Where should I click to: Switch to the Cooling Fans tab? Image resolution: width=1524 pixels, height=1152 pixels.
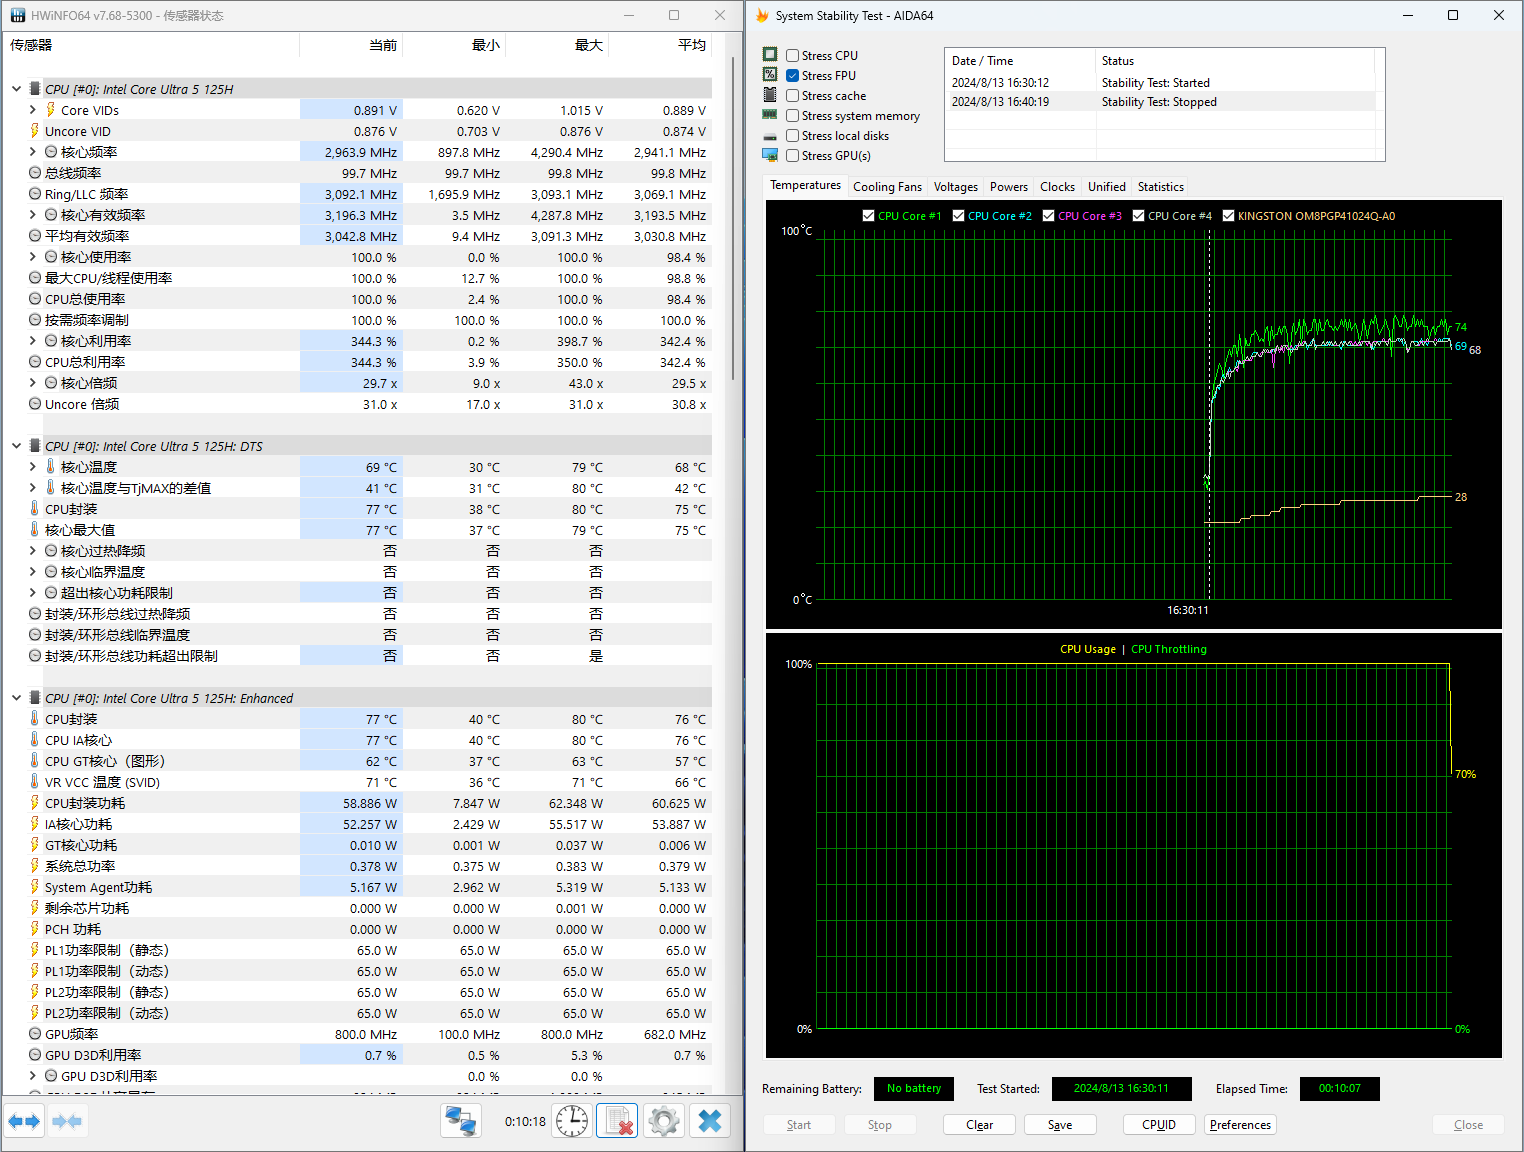click(887, 187)
